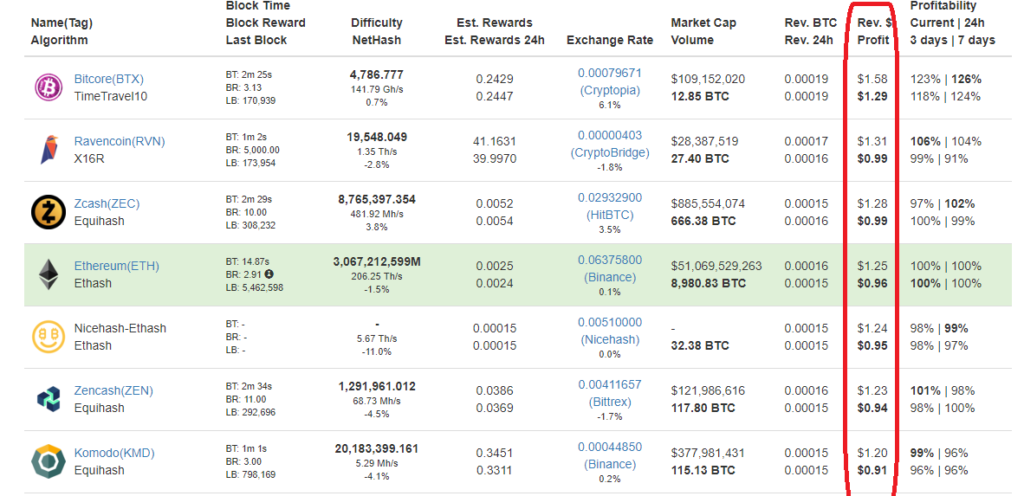This screenshot has height=496, width=1024.
Task: Click the Rev. $ Profit column header
Action: (873, 31)
